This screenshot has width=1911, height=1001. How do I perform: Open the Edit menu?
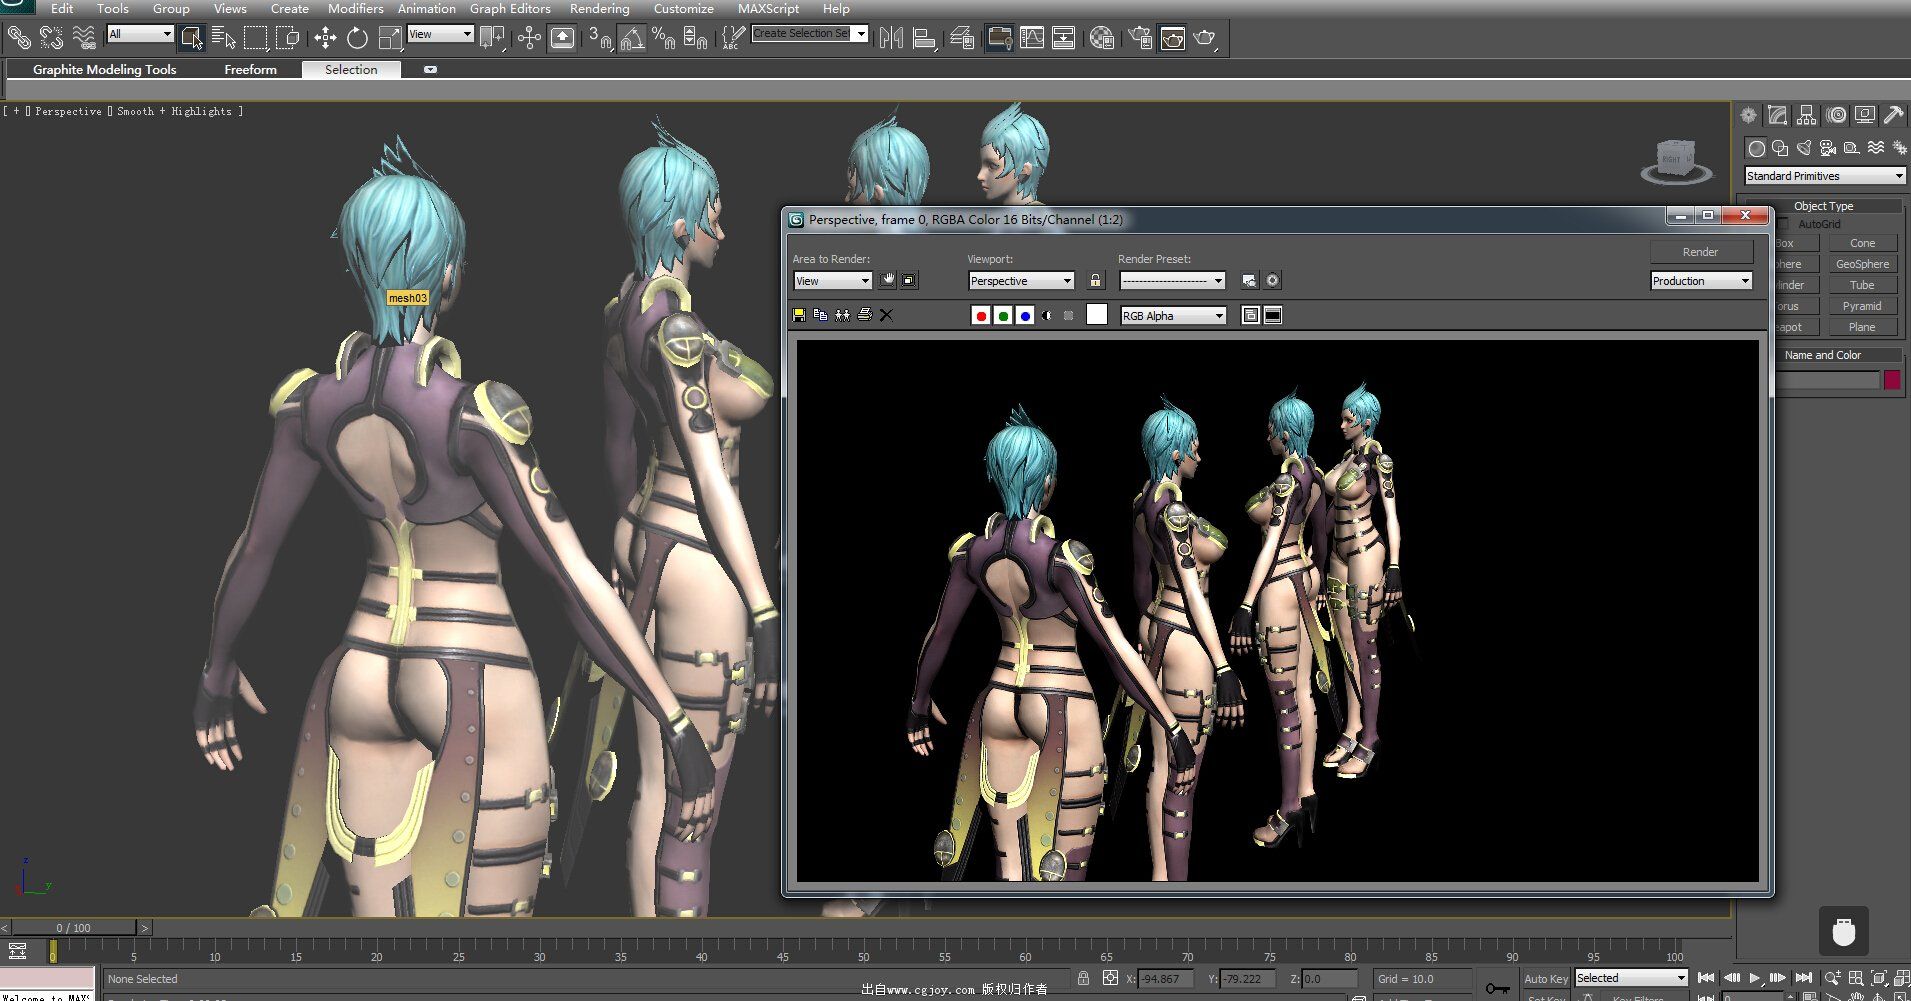(62, 8)
